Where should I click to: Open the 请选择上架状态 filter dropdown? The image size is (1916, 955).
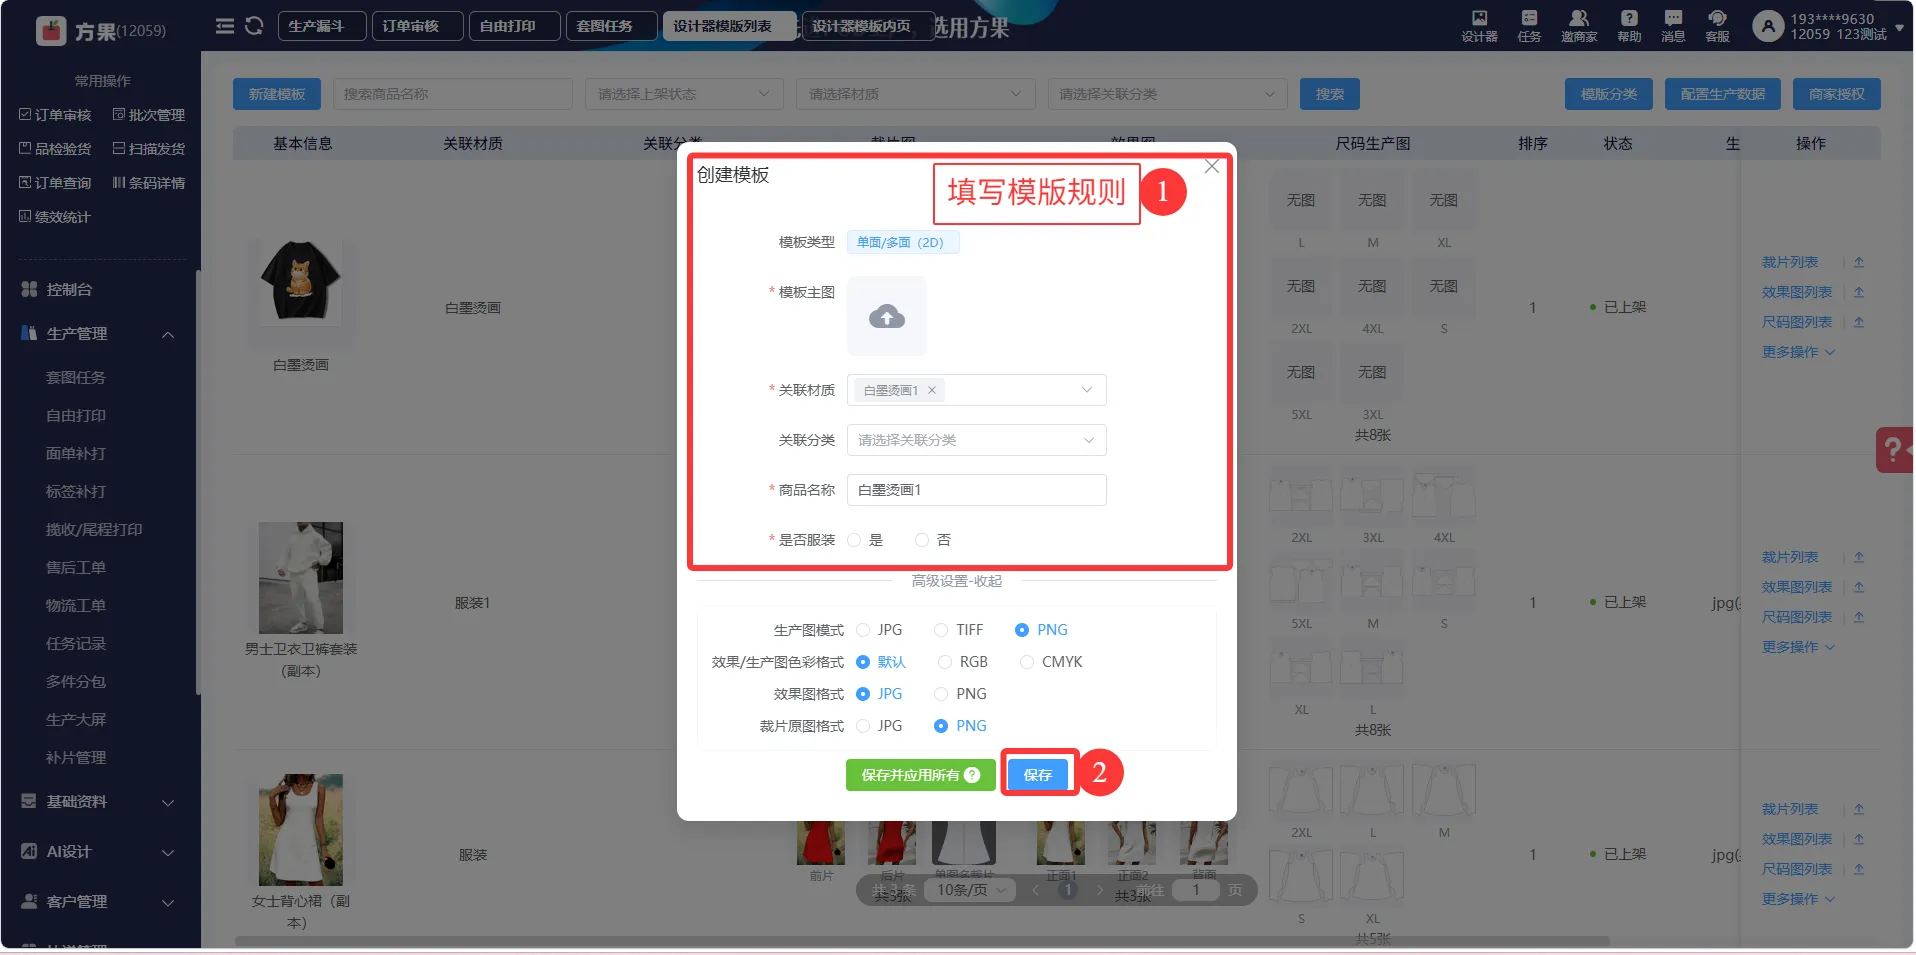tap(685, 94)
